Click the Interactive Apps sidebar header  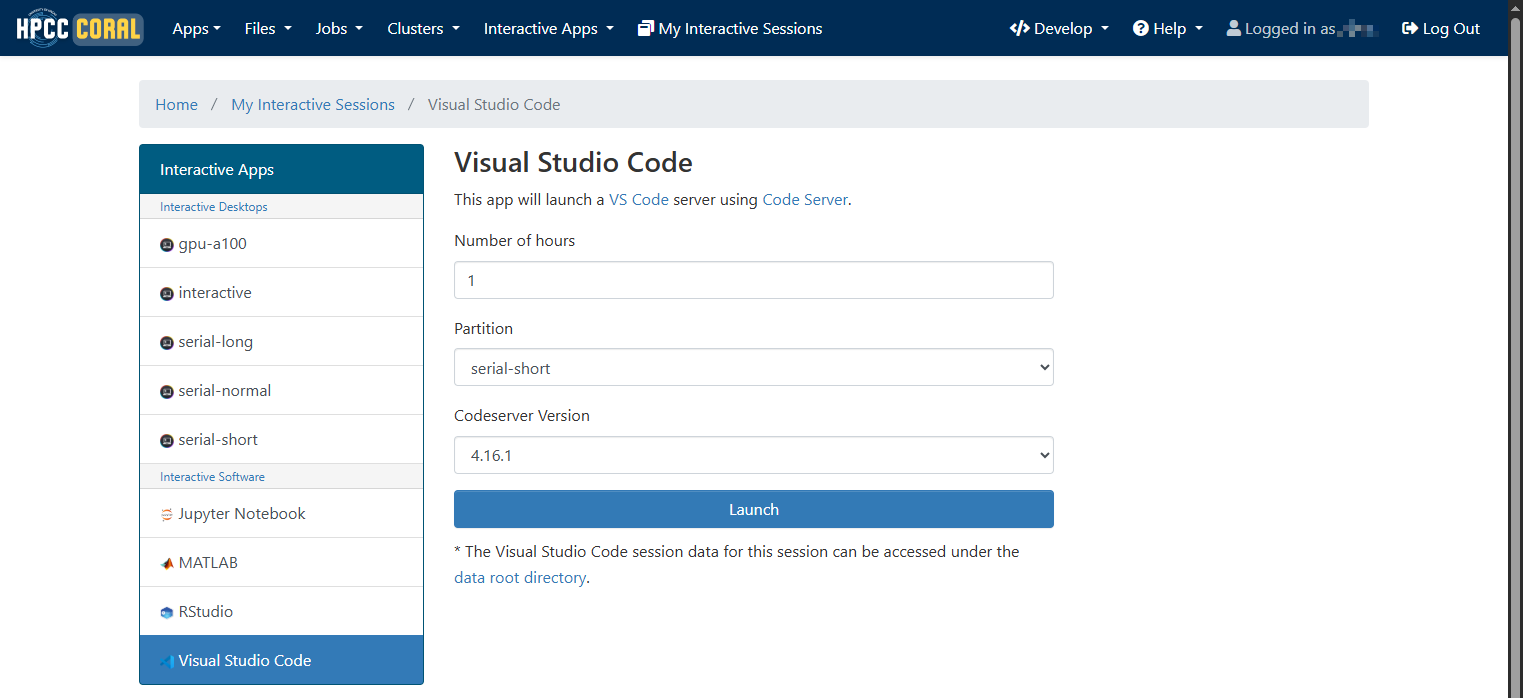(281, 169)
